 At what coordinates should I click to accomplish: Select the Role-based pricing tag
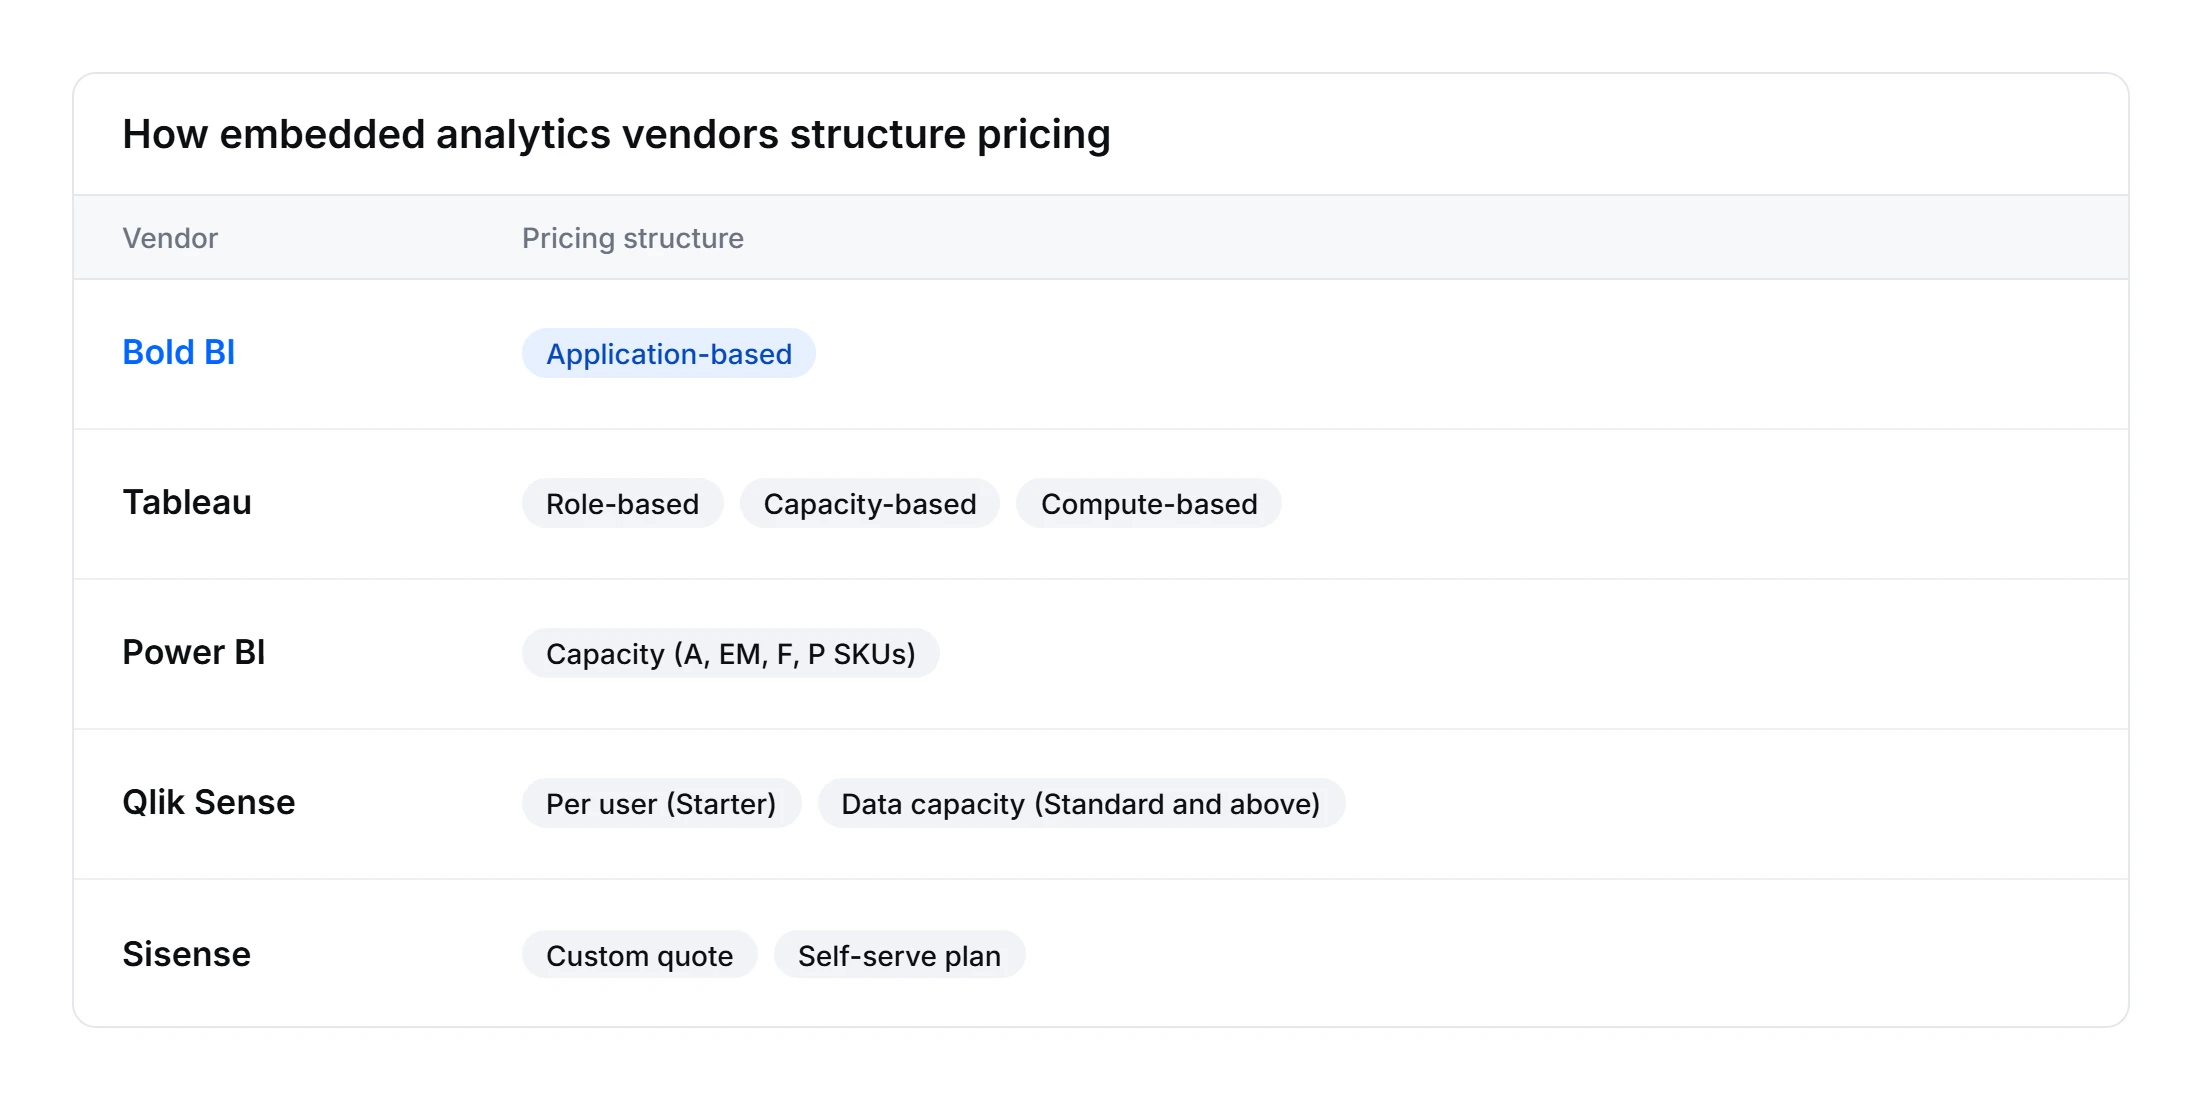[x=622, y=504]
